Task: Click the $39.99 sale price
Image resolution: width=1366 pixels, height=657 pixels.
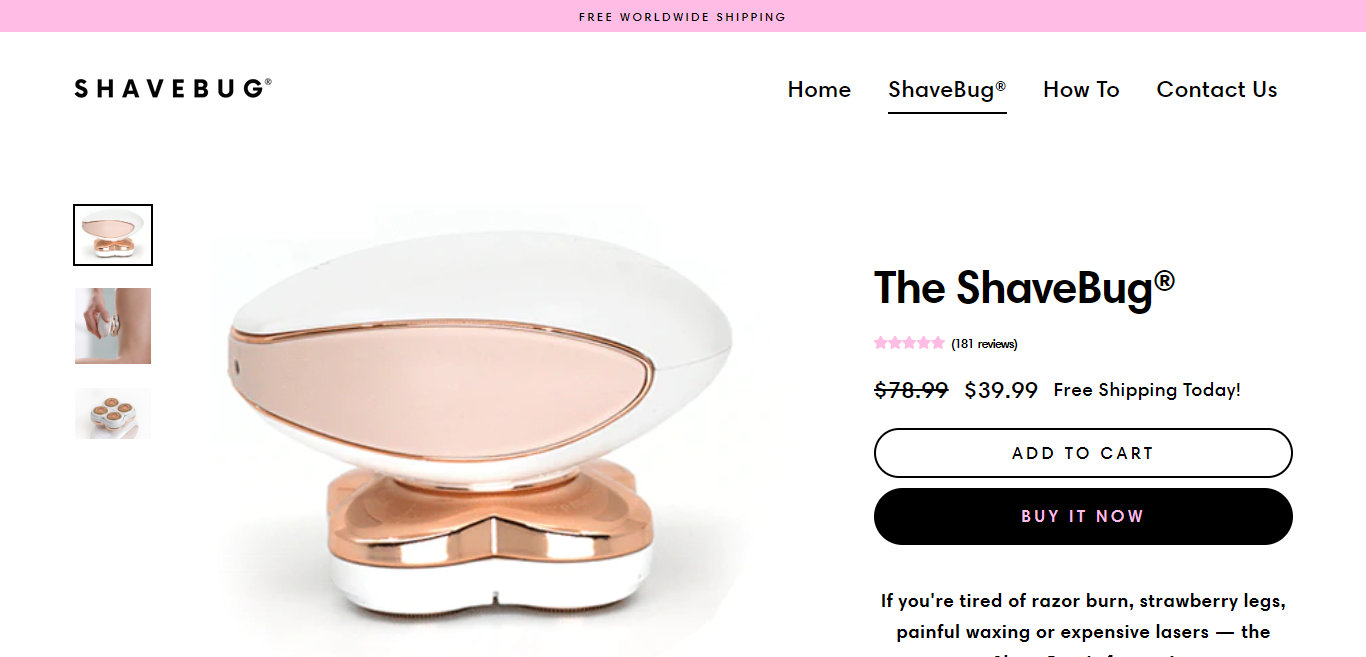Action: click(x=1001, y=390)
